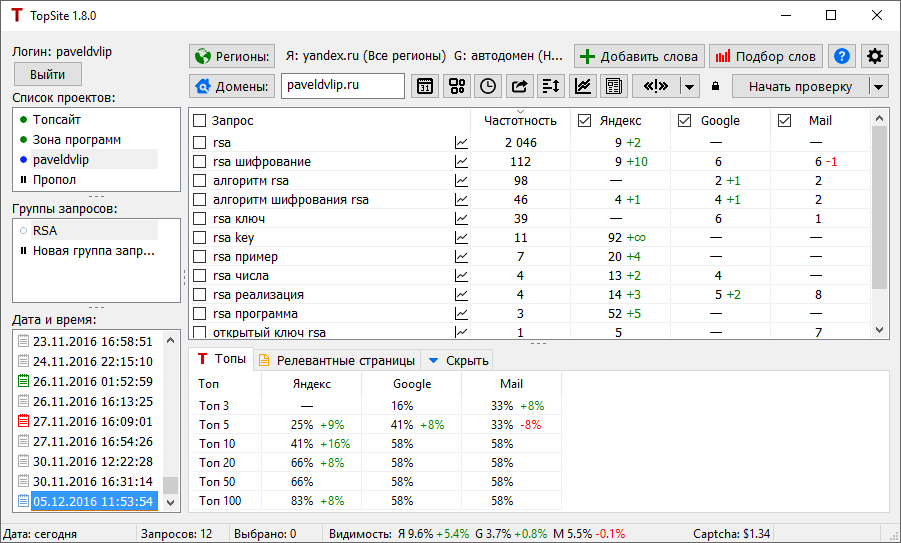Click up arrow in date list scrollbar
Viewport: 901px width, 543px height.
170,340
